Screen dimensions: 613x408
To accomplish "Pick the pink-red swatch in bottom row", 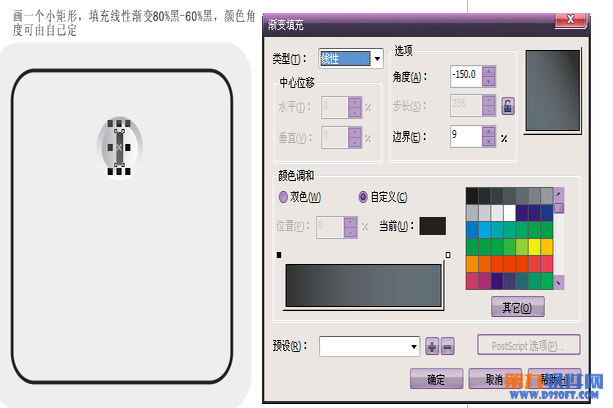I will (x=472, y=281).
